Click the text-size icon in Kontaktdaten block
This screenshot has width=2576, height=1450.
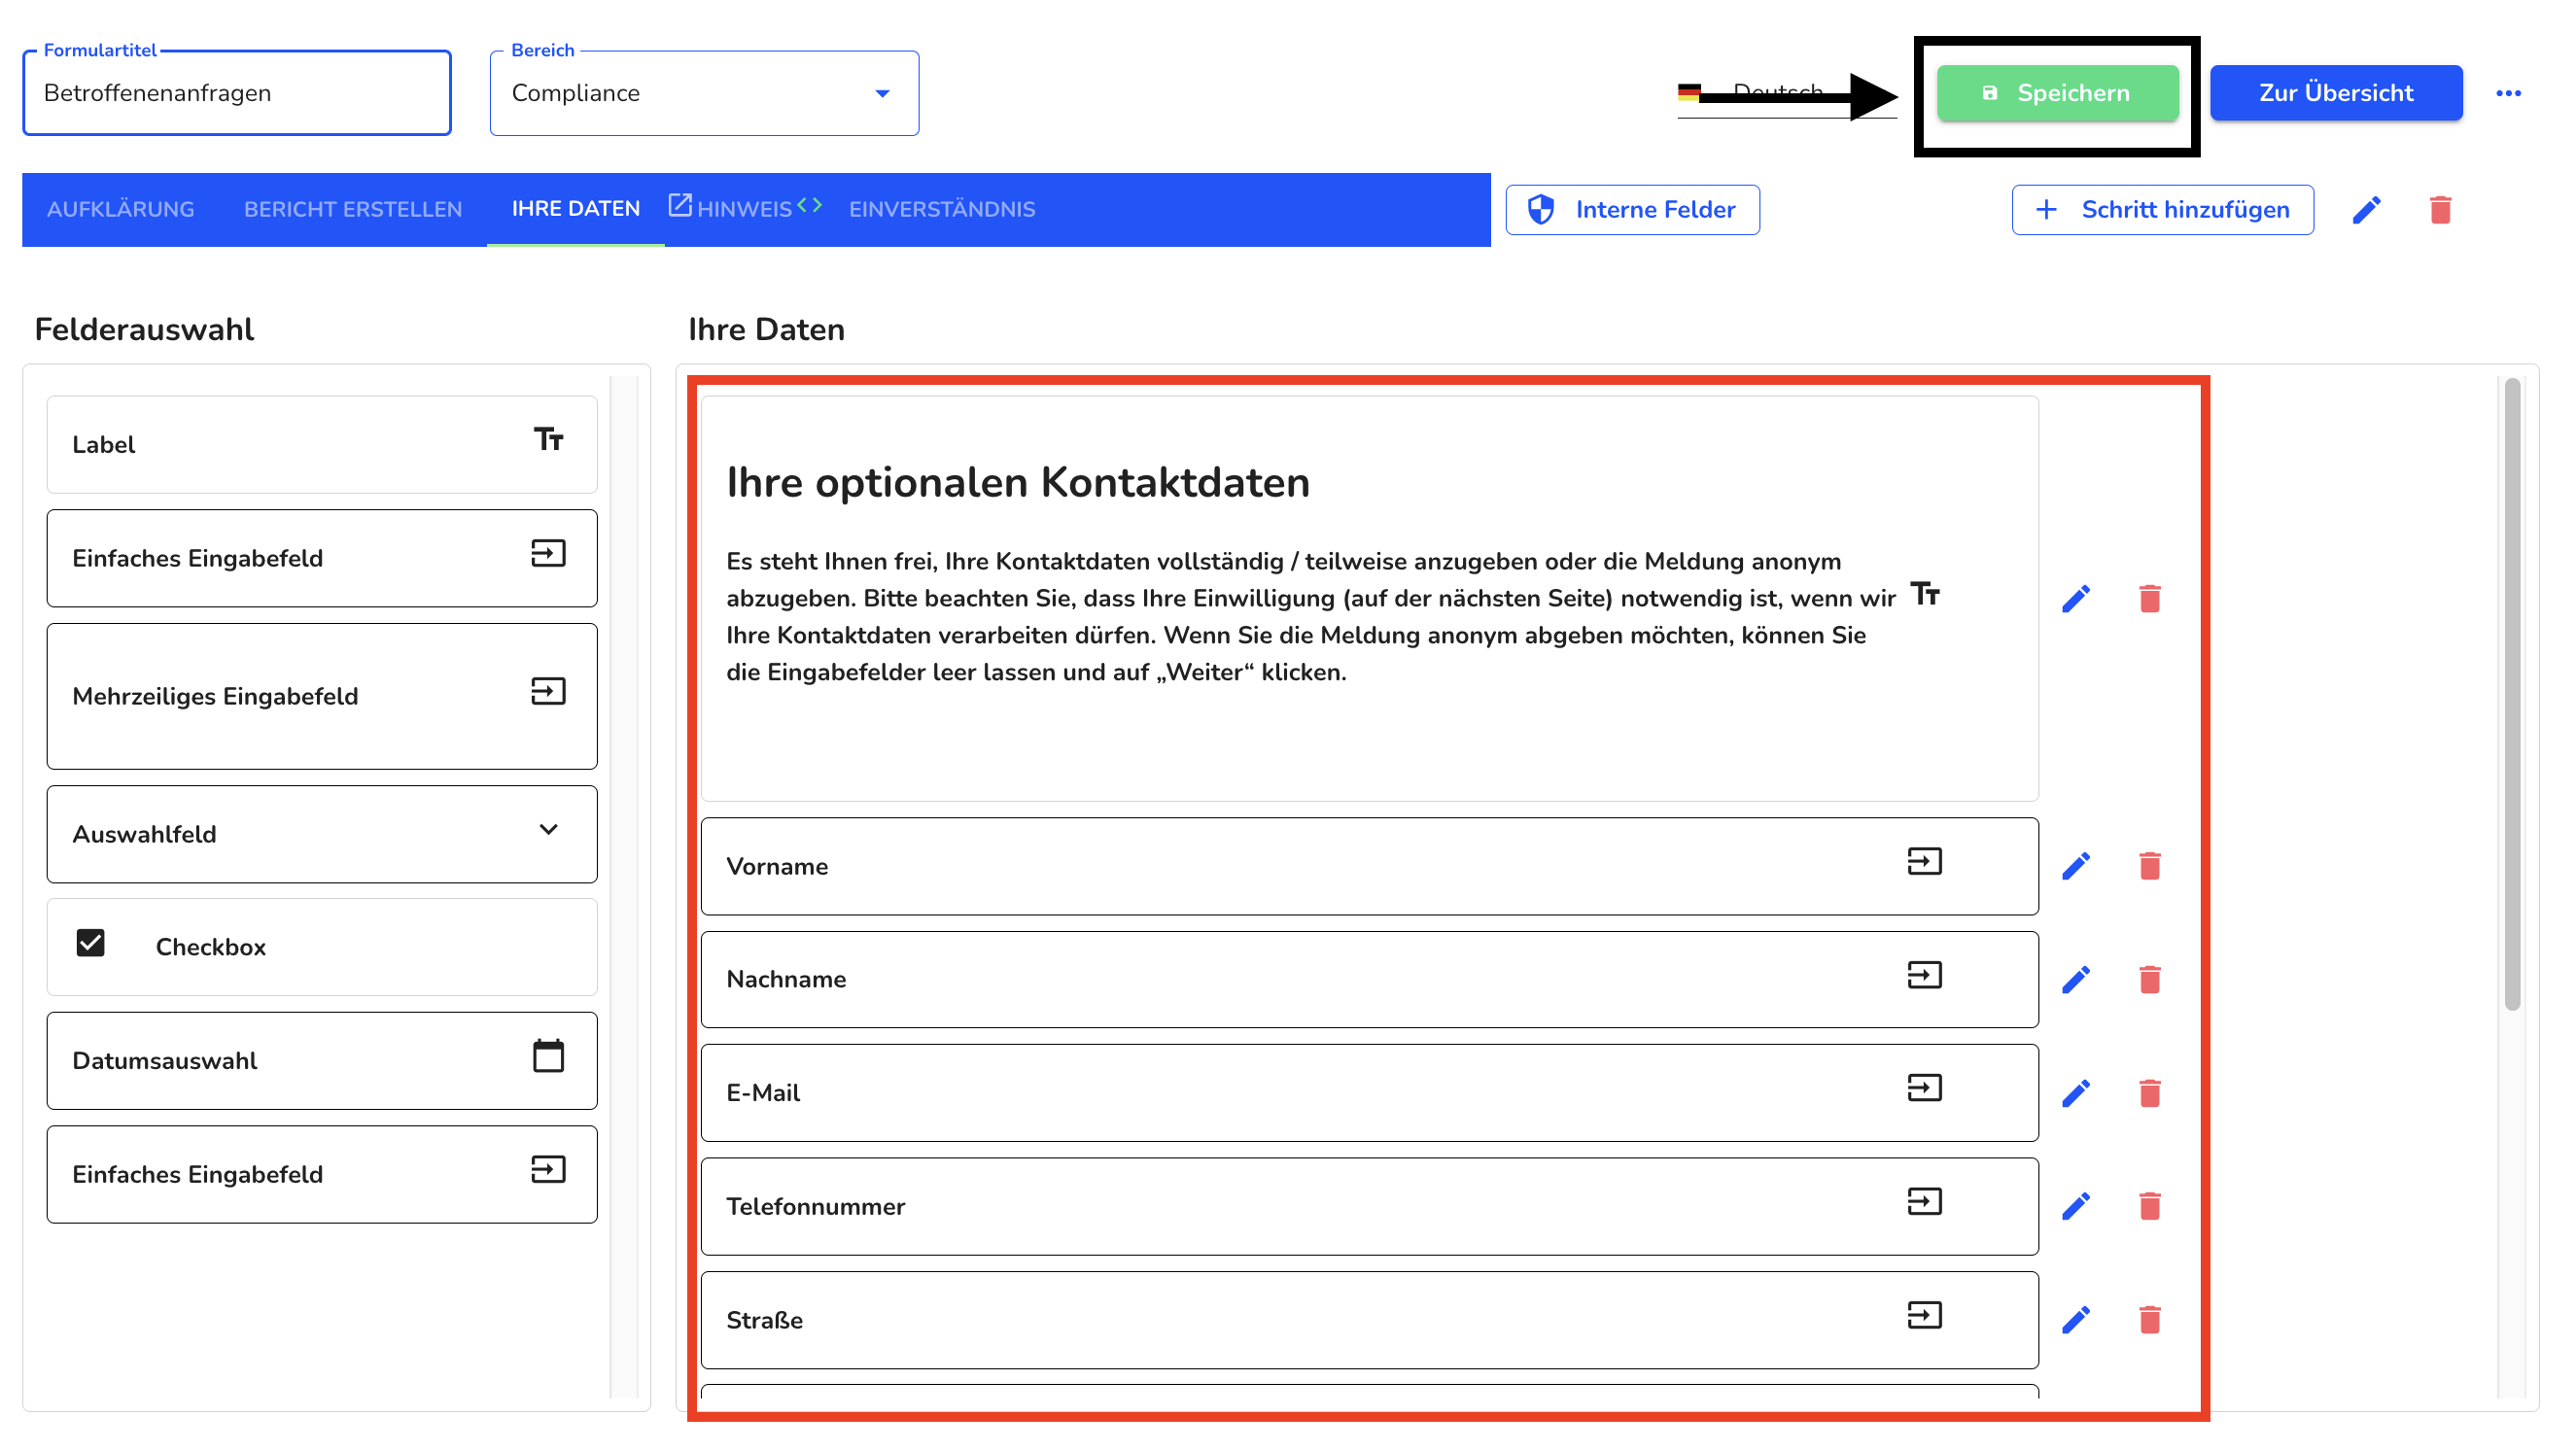tap(1925, 594)
